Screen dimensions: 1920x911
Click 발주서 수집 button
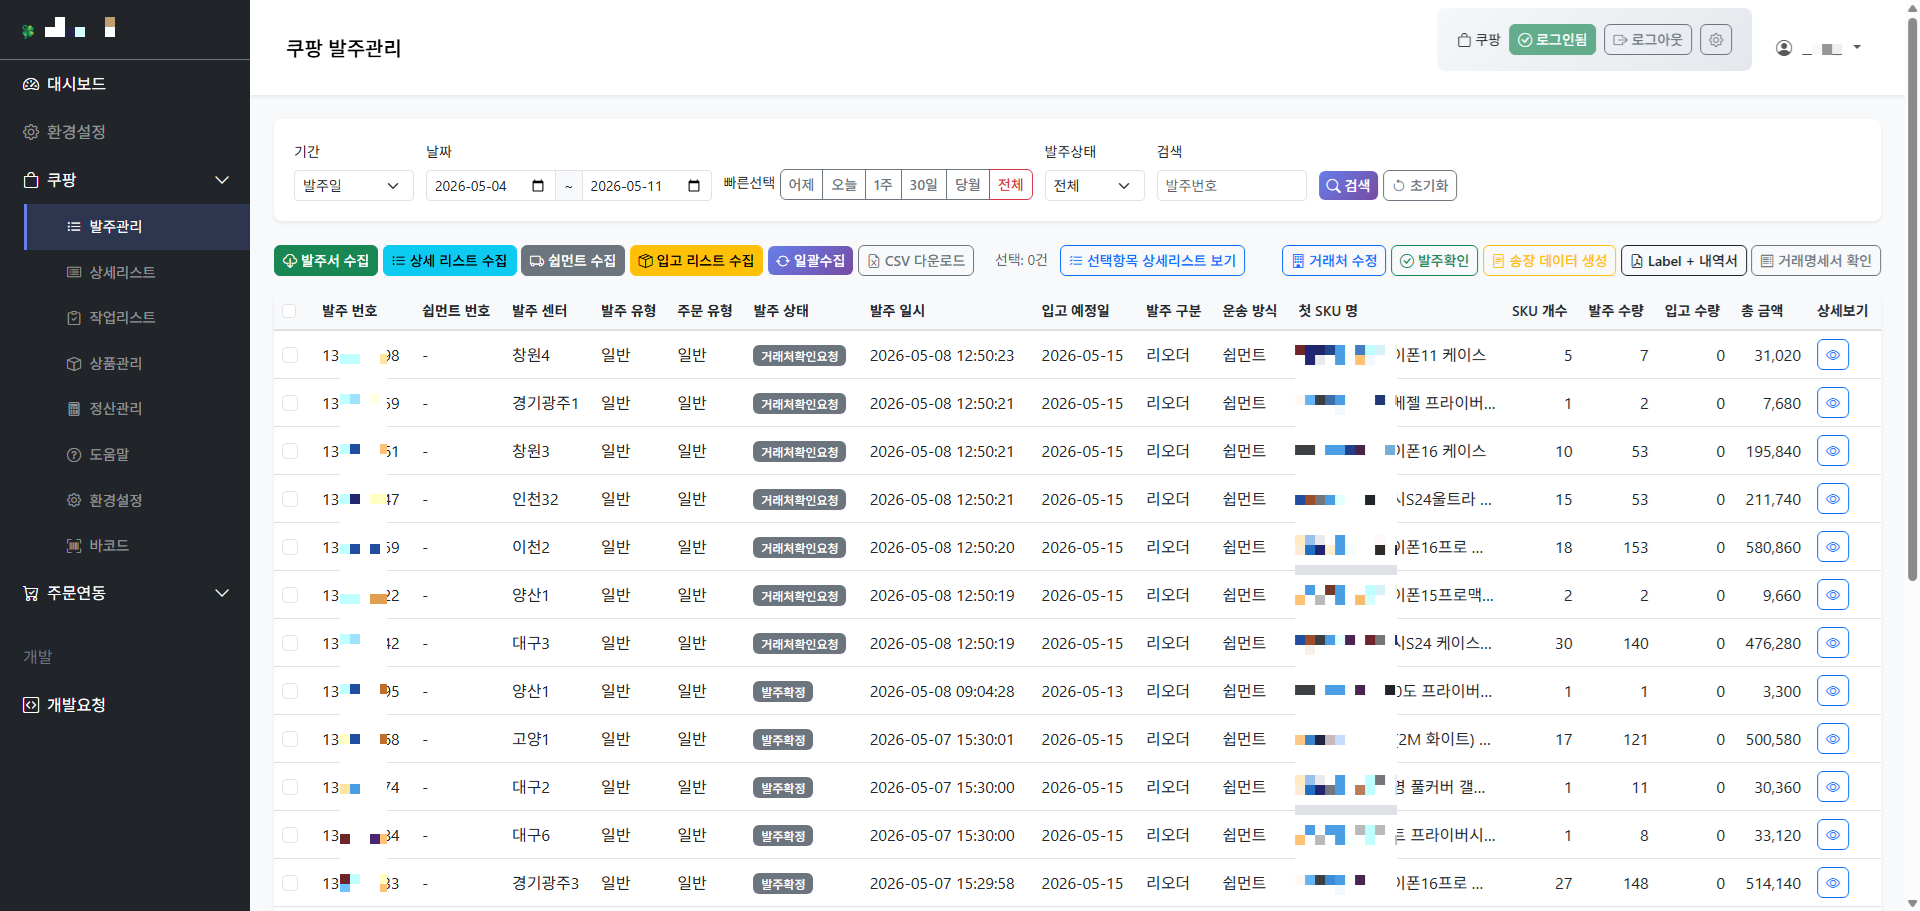tap(326, 261)
